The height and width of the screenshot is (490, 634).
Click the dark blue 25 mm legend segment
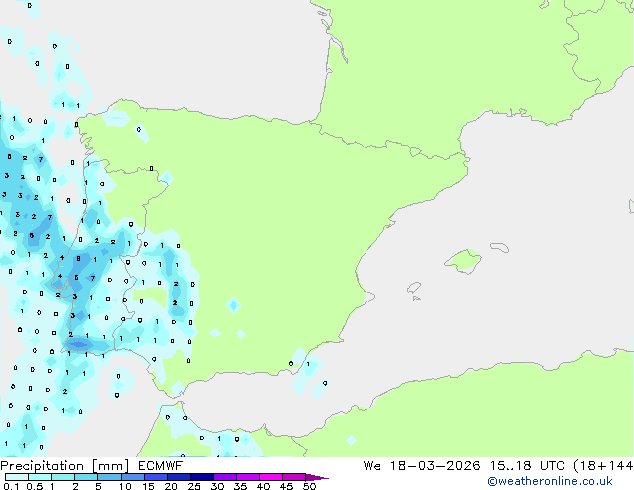point(201,477)
